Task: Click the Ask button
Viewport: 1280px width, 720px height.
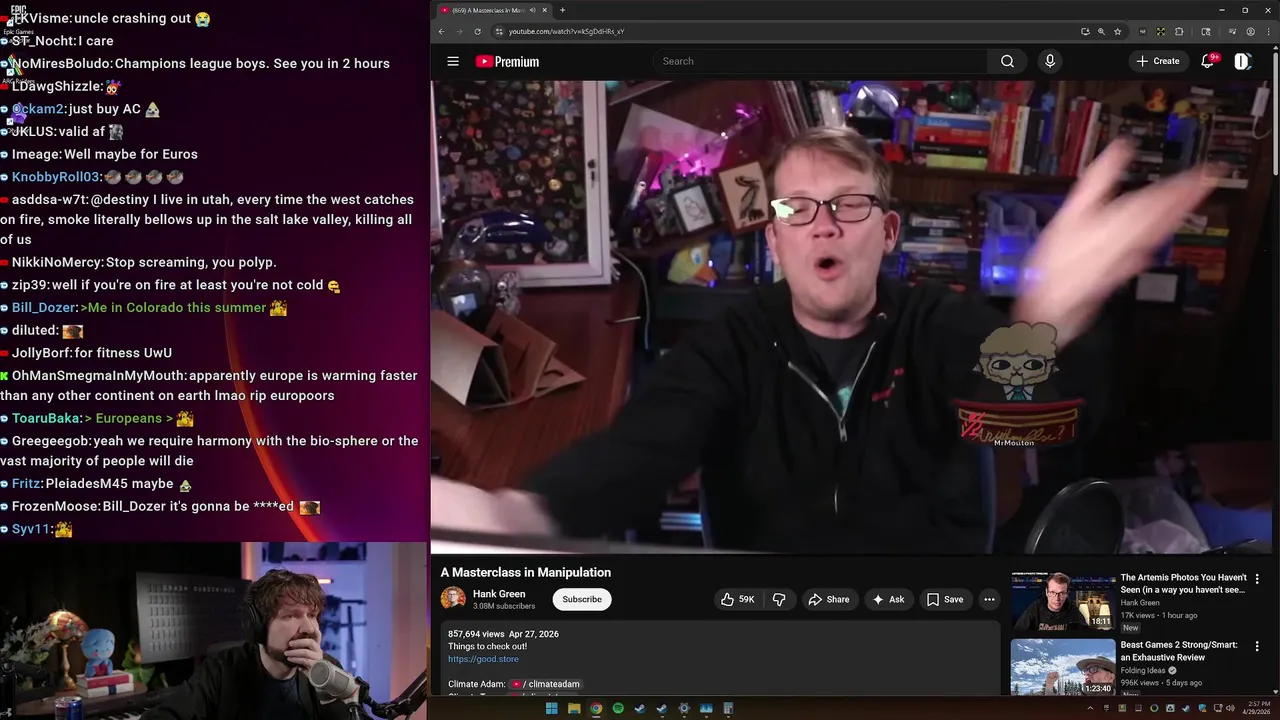Action: coord(888,599)
